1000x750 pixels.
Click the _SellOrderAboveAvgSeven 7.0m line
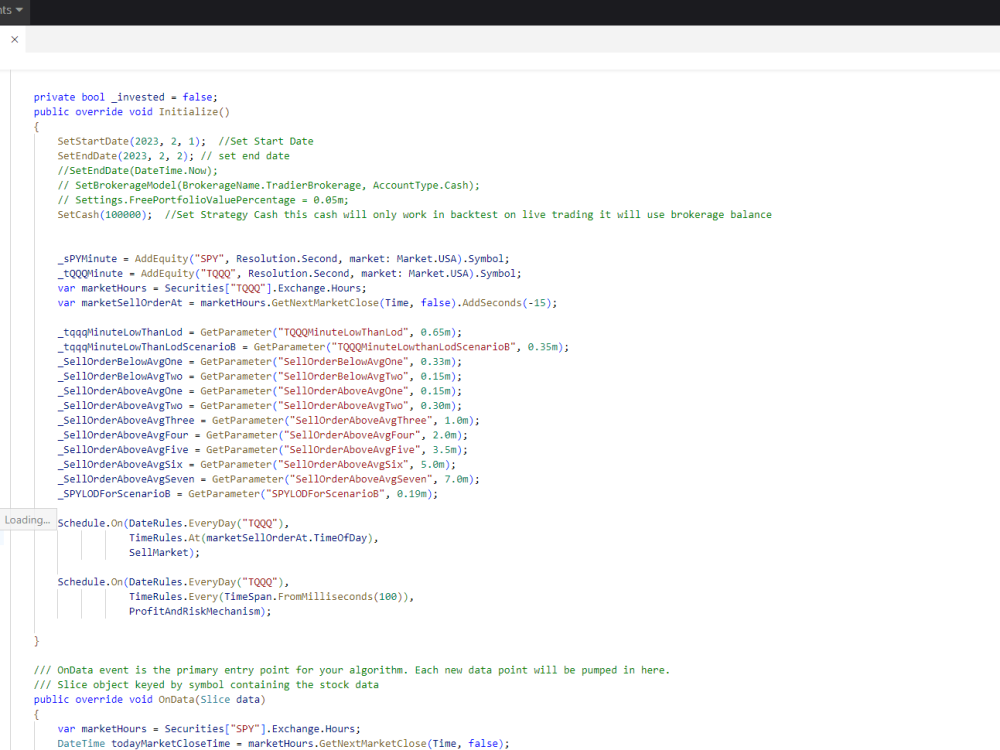click(x=268, y=478)
